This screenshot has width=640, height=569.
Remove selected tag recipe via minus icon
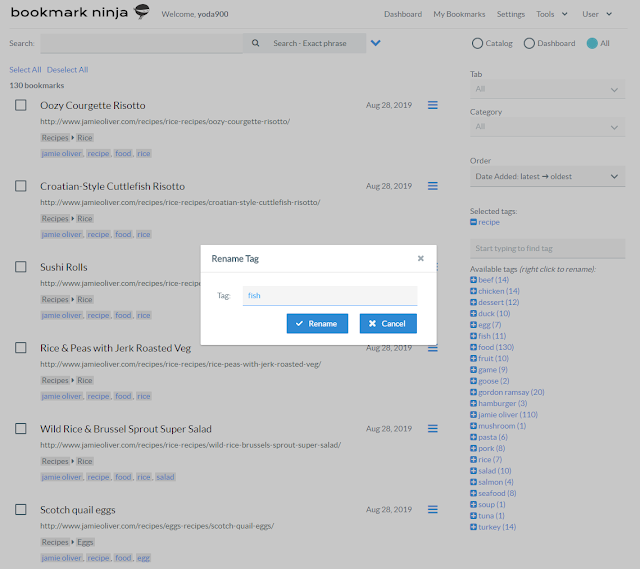(473, 222)
